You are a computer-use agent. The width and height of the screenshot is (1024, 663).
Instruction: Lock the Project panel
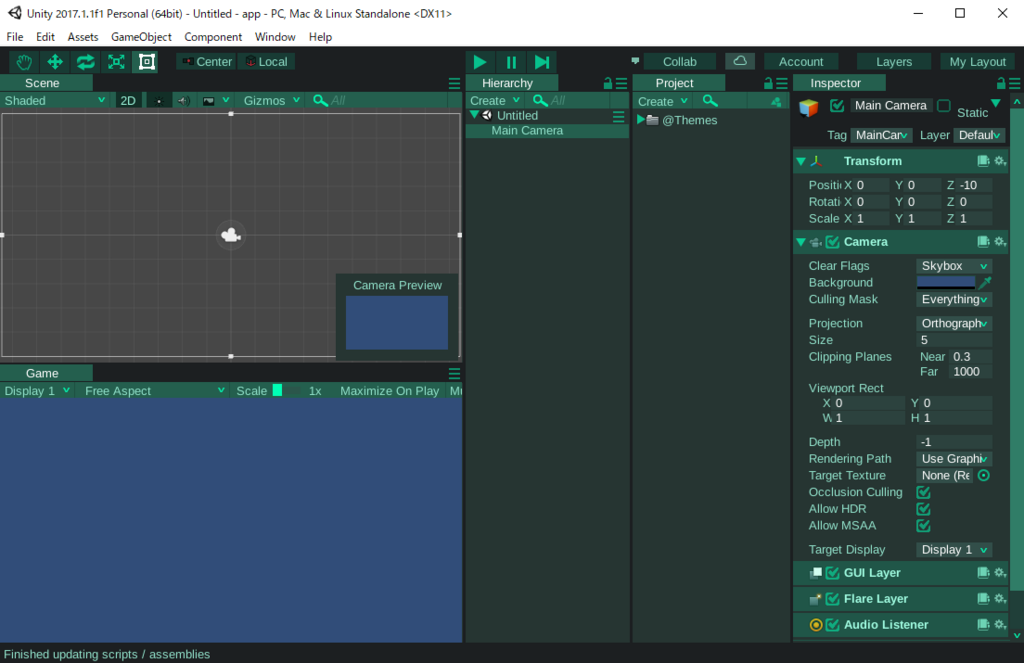(x=768, y=83)
